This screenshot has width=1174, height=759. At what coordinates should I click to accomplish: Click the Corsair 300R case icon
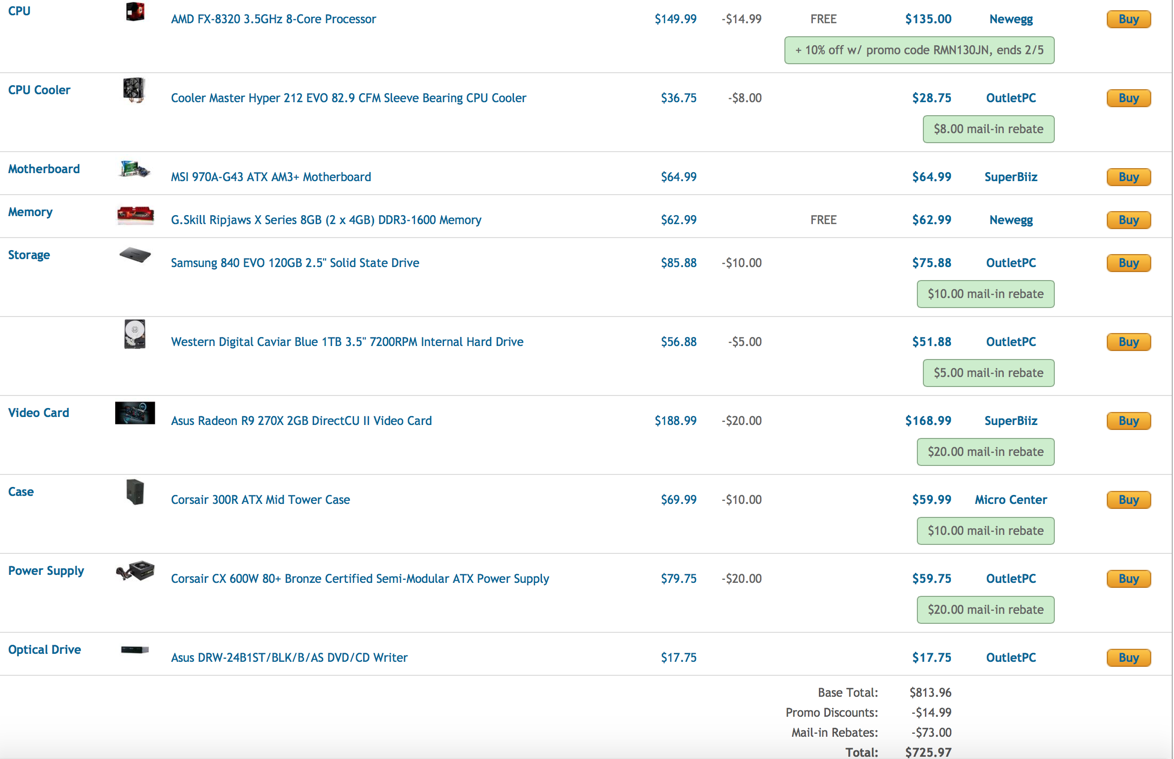[135, 492]
